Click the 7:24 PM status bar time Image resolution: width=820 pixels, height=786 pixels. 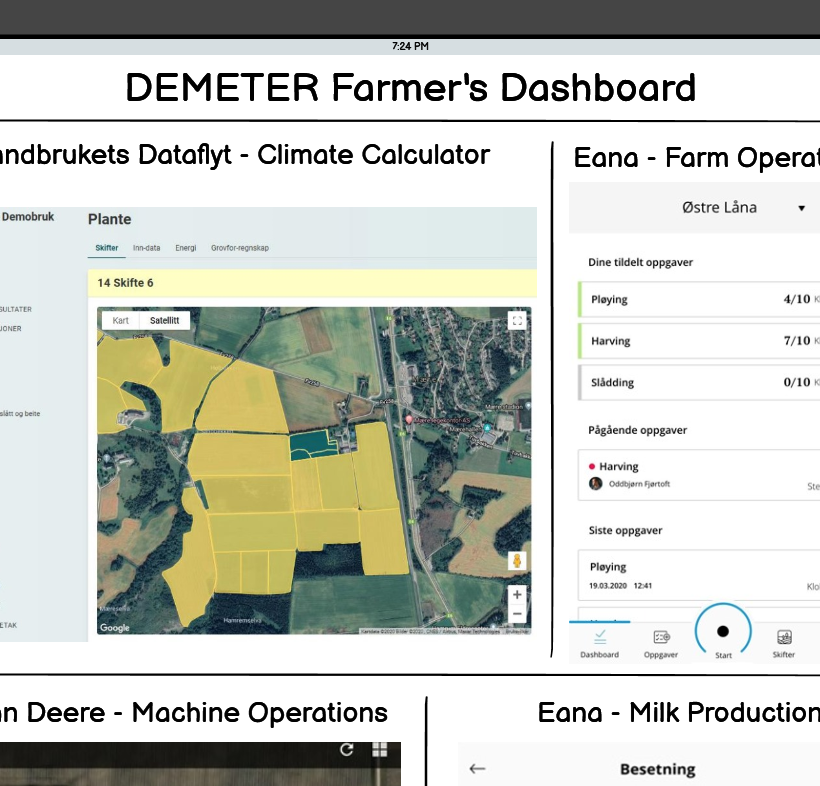pyautogui.click(x=410, y=46)
